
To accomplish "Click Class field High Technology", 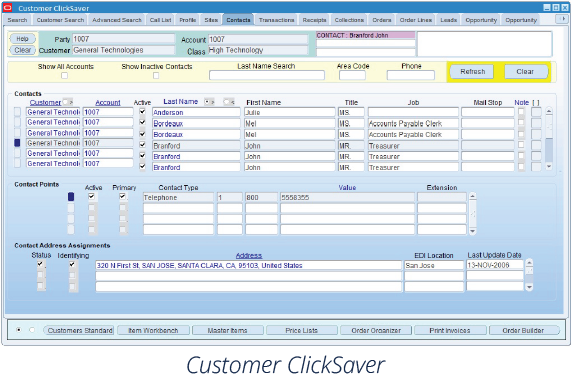I will tap(258, 50).
